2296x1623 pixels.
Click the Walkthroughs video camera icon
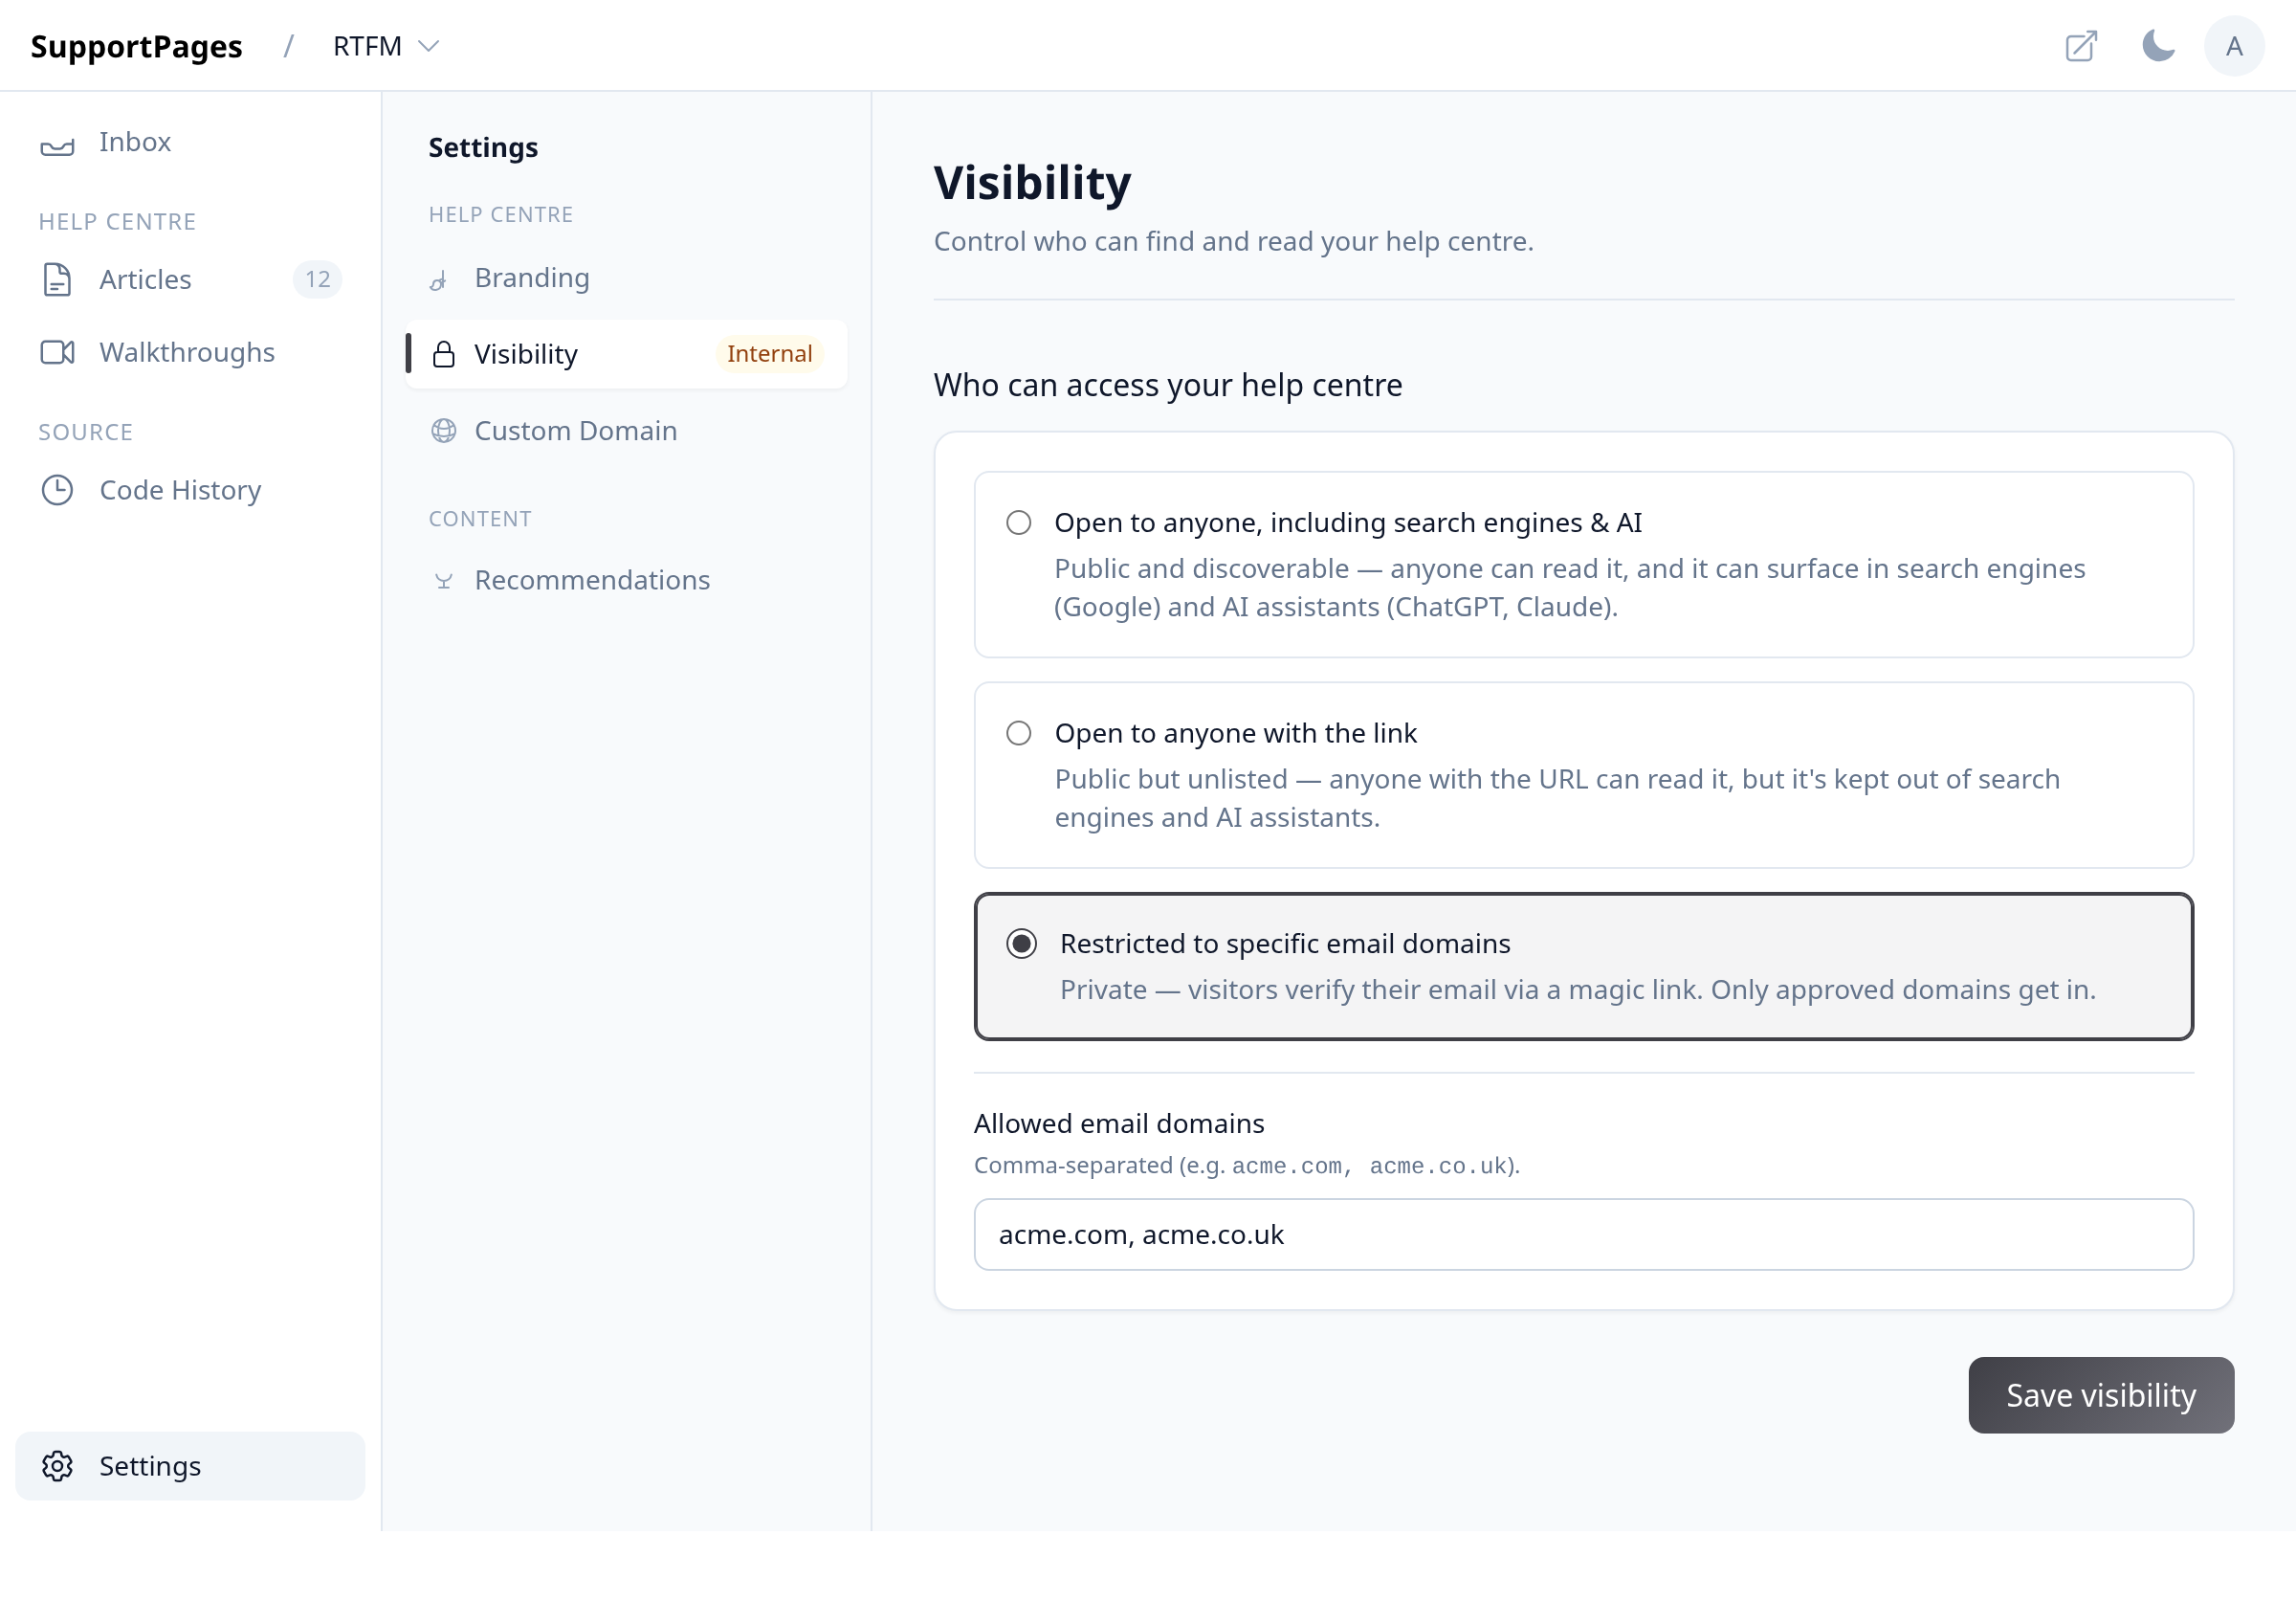pos(57,353)
